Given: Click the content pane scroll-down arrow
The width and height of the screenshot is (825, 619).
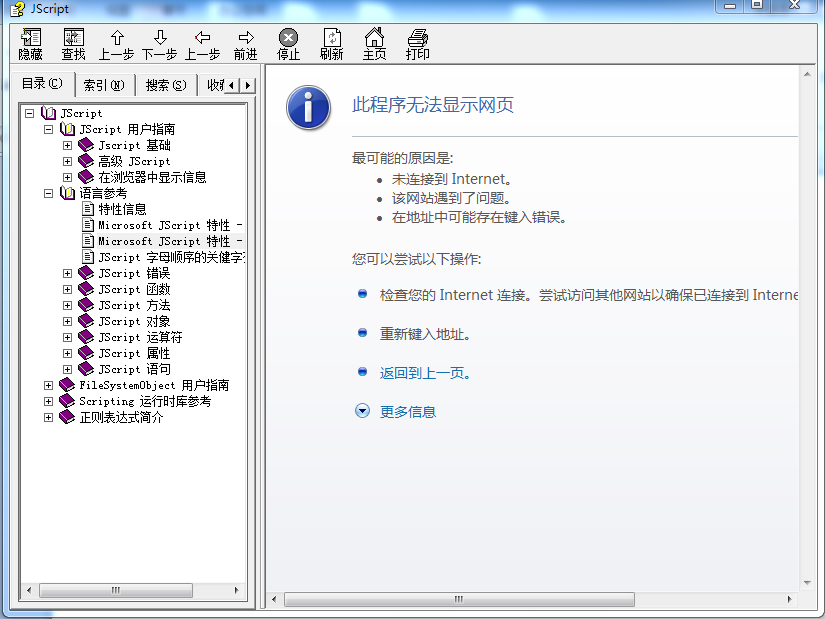Looking at the screenshot, I should click(x=807, y=583).
